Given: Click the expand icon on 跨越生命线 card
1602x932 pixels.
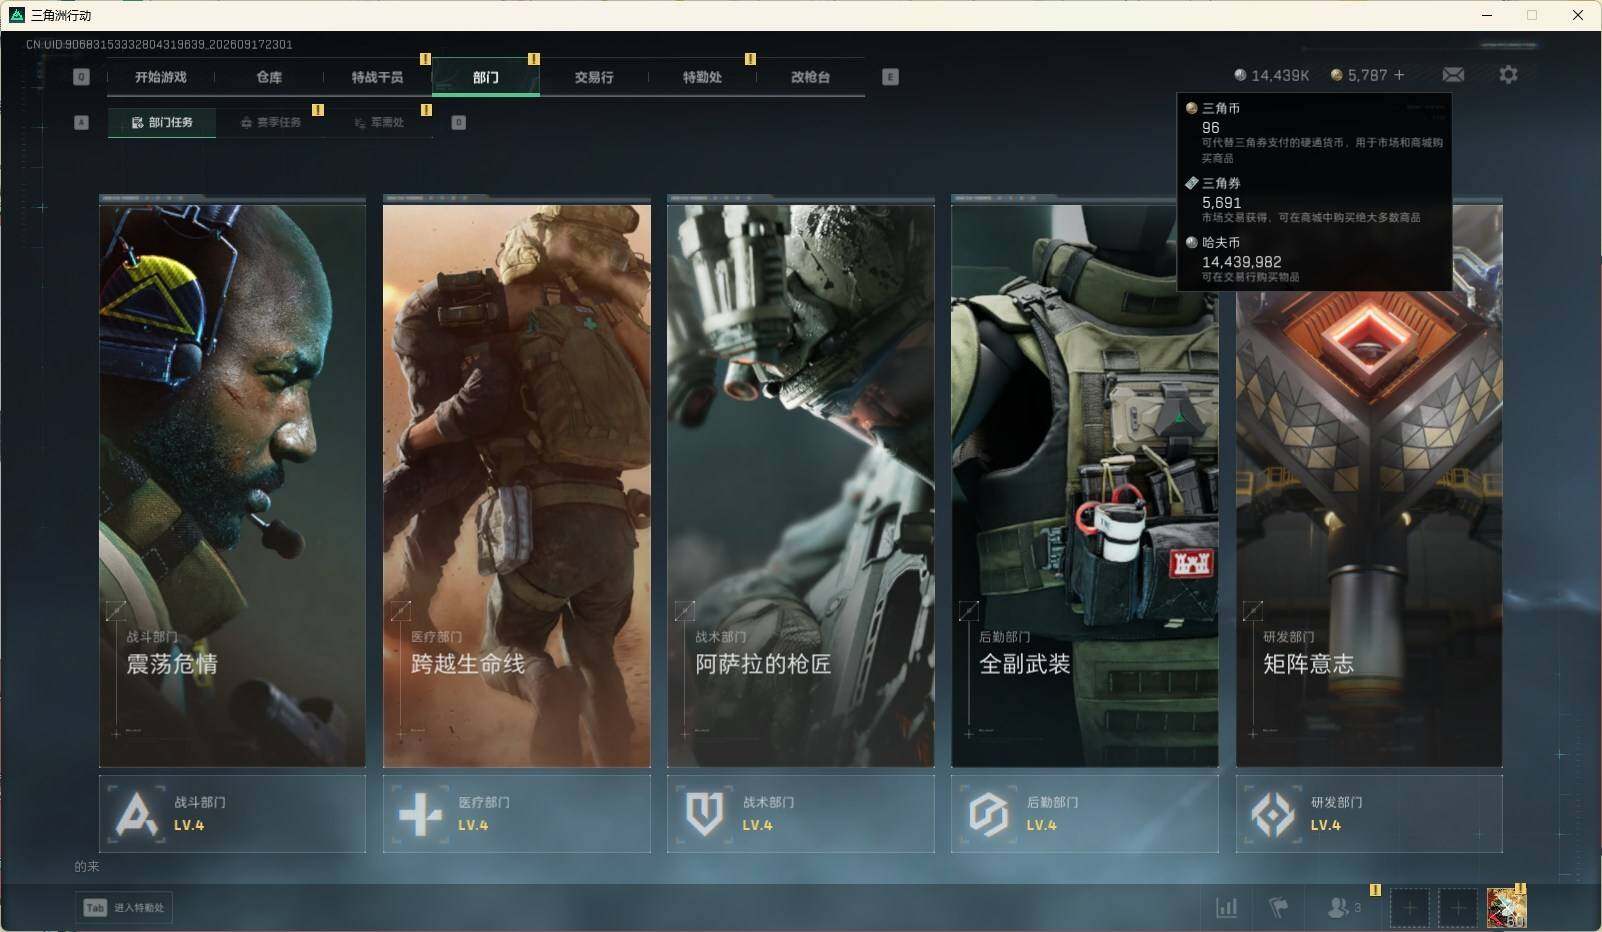Looking at the screenshot, I should 400,611.
